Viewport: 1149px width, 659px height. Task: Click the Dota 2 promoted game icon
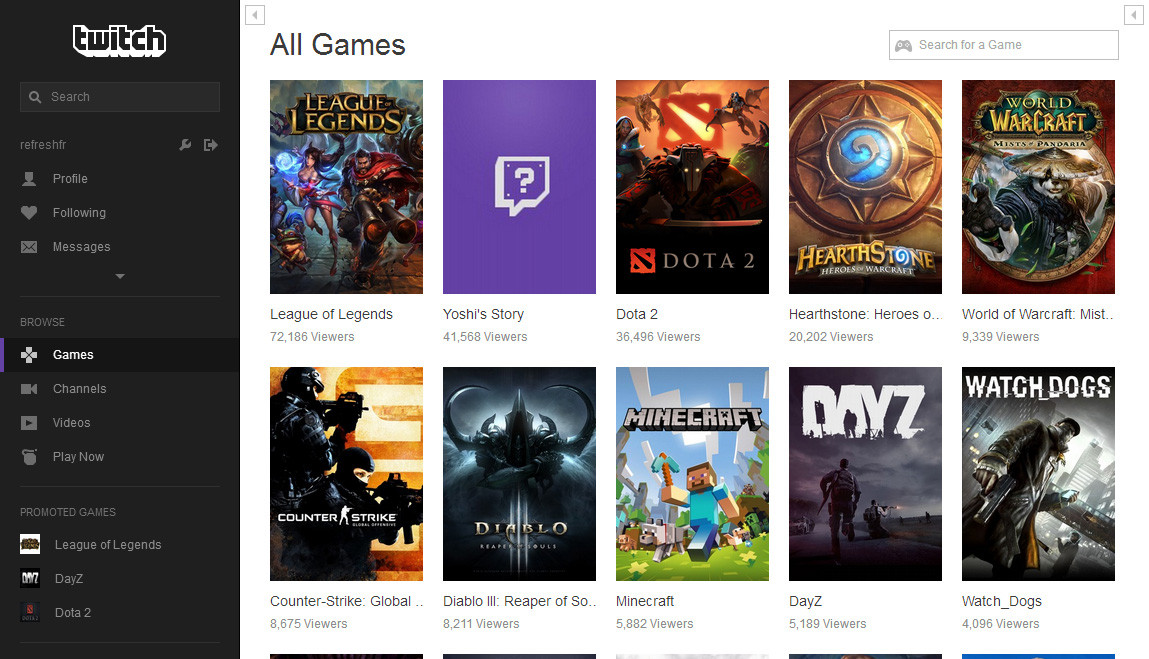pyautogui.click(x=29, y=612)
